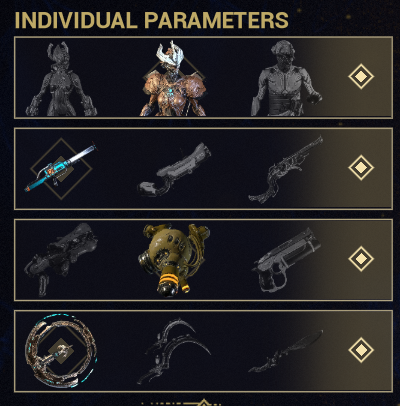The height and width of the screenshot is (406, 400).
Task: Toggle the diamond marker on melee weapon row
Action: pyautogui.click(x=361, y=350)
